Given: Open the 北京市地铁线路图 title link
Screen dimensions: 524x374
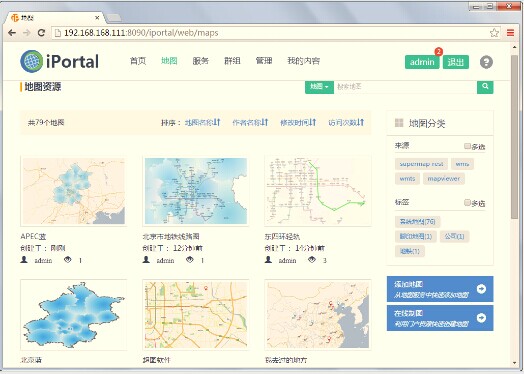Looking at the screenshot, I should [x=171, y=237].
